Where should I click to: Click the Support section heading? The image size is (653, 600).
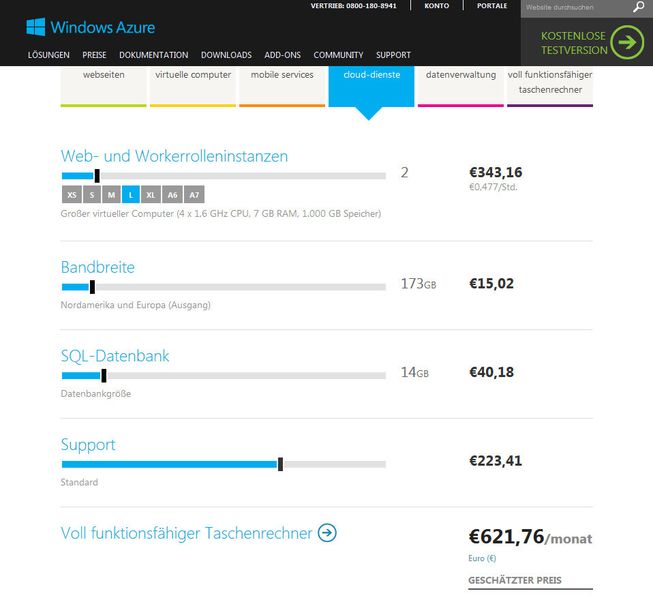tap(88, 445)
